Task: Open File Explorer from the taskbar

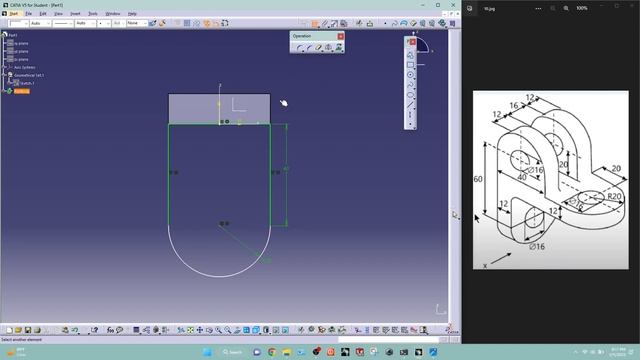Action: [x=286, y=352]
